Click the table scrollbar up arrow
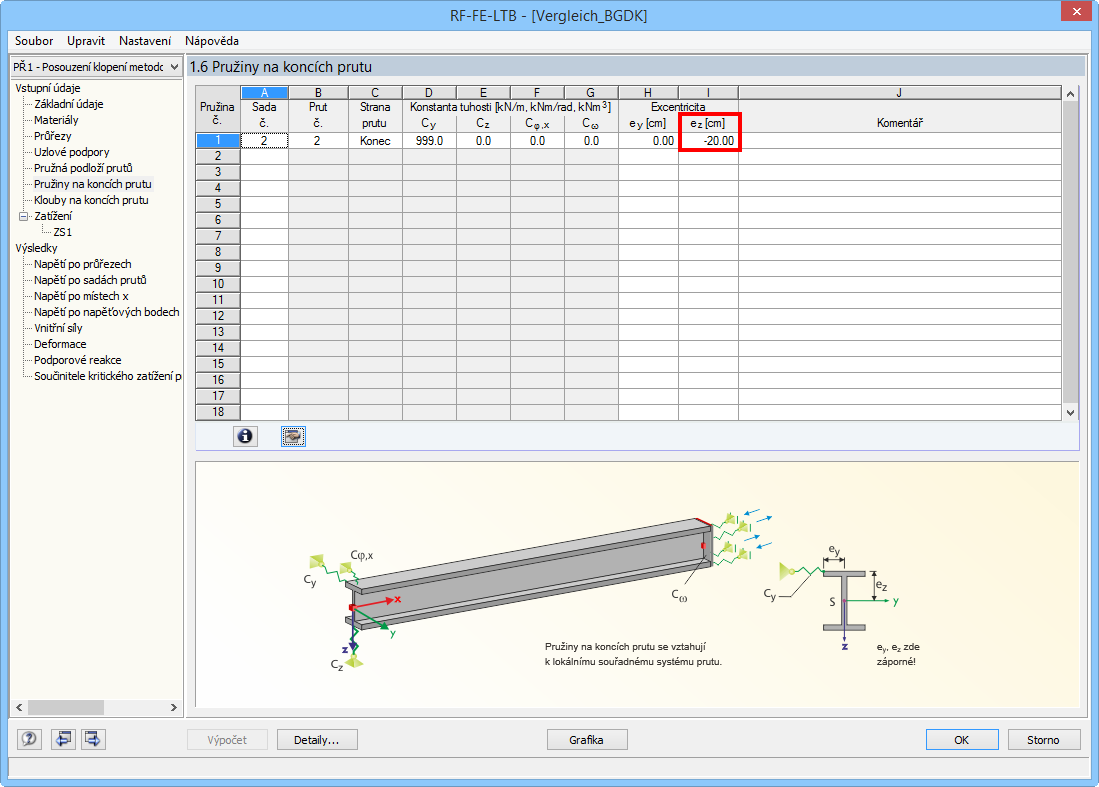 point(1070,94)
